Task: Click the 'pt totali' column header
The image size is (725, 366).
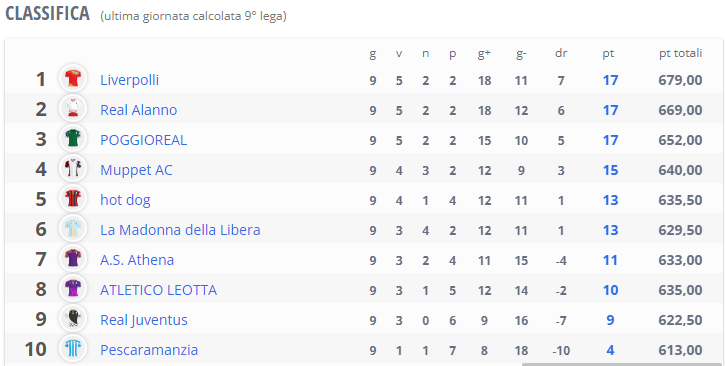Action: (x=680, y=54)
